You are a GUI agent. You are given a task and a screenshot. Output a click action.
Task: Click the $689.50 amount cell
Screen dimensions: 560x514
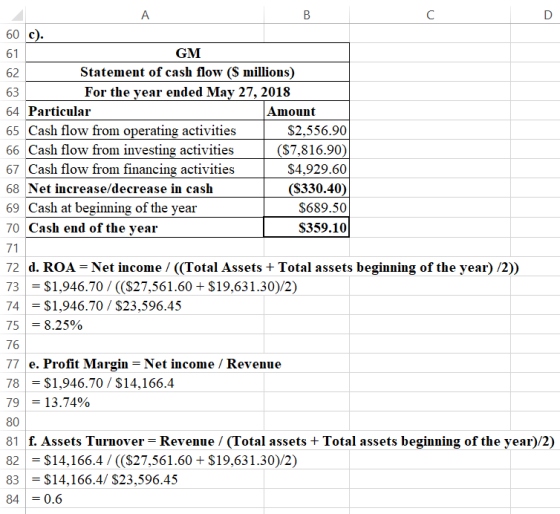click(x=306, y=208)
